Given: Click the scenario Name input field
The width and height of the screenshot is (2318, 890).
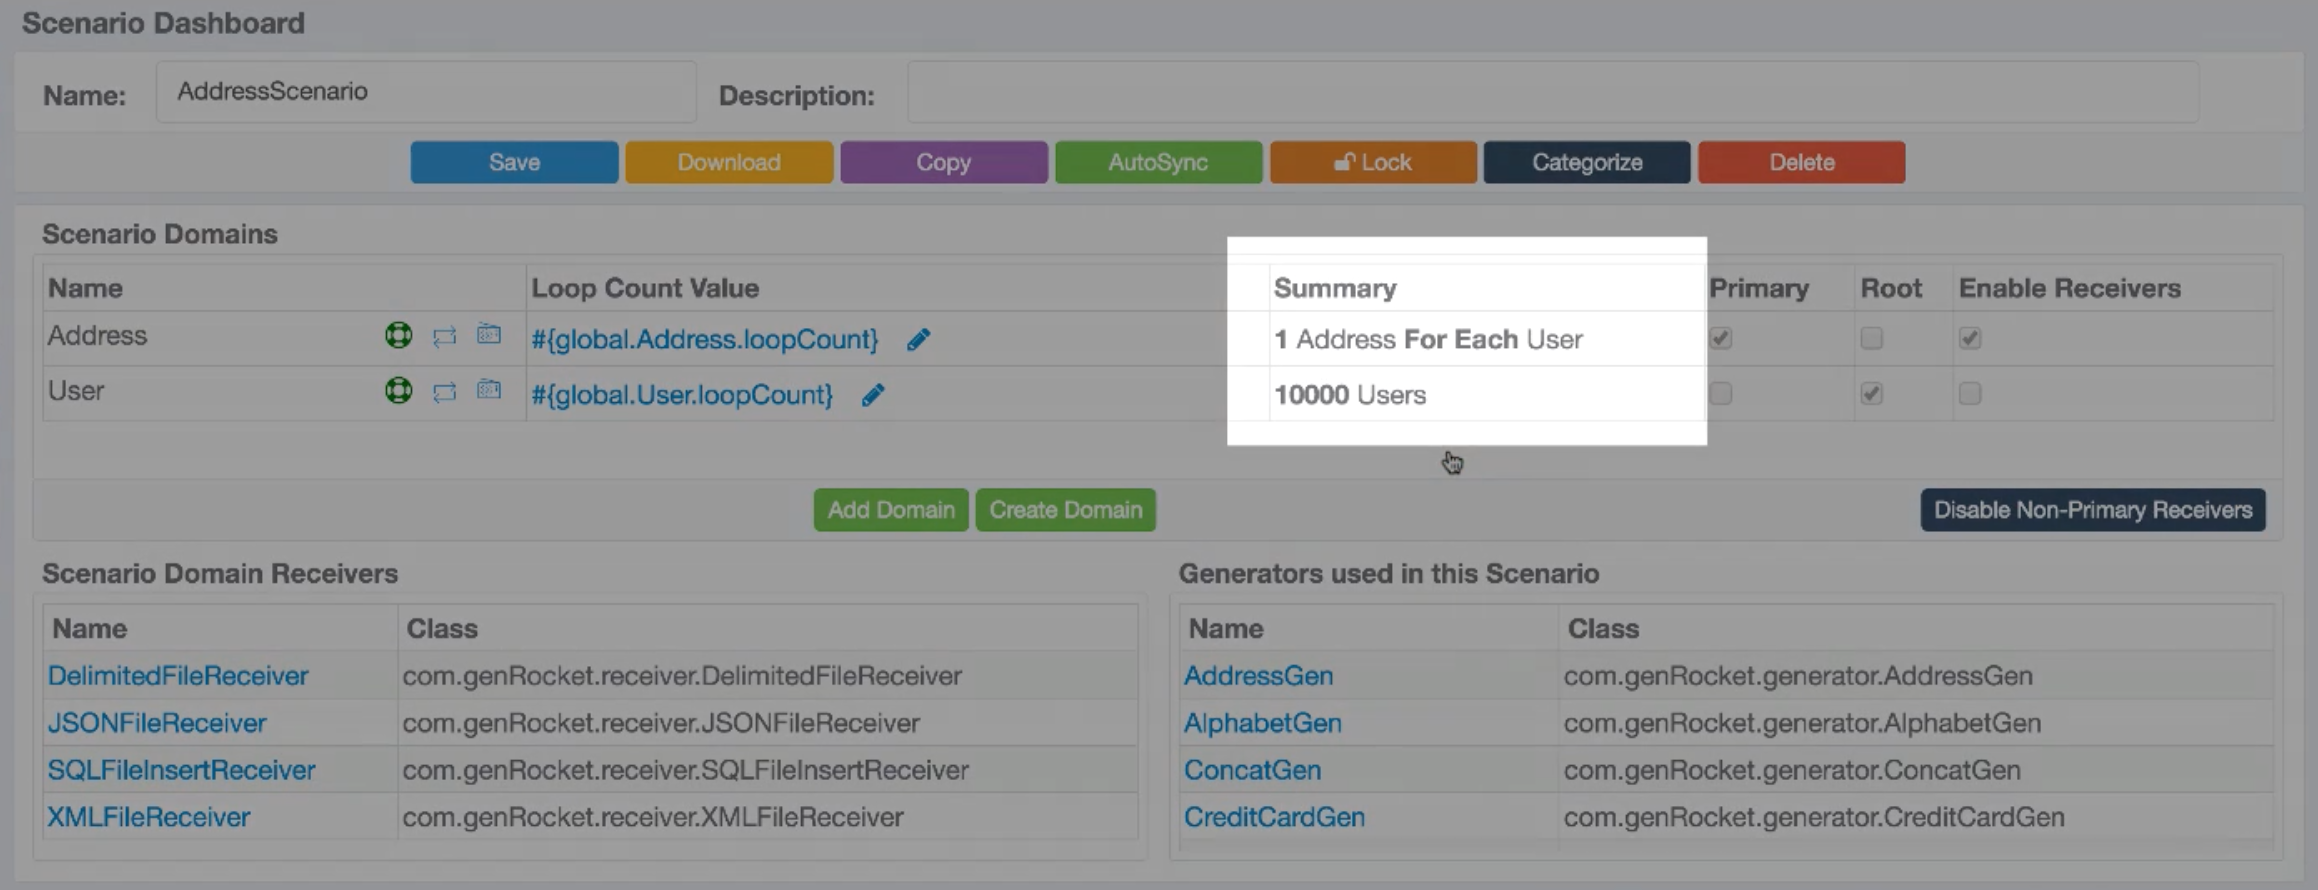Looking at the screenshot, I should click(426, 92).
